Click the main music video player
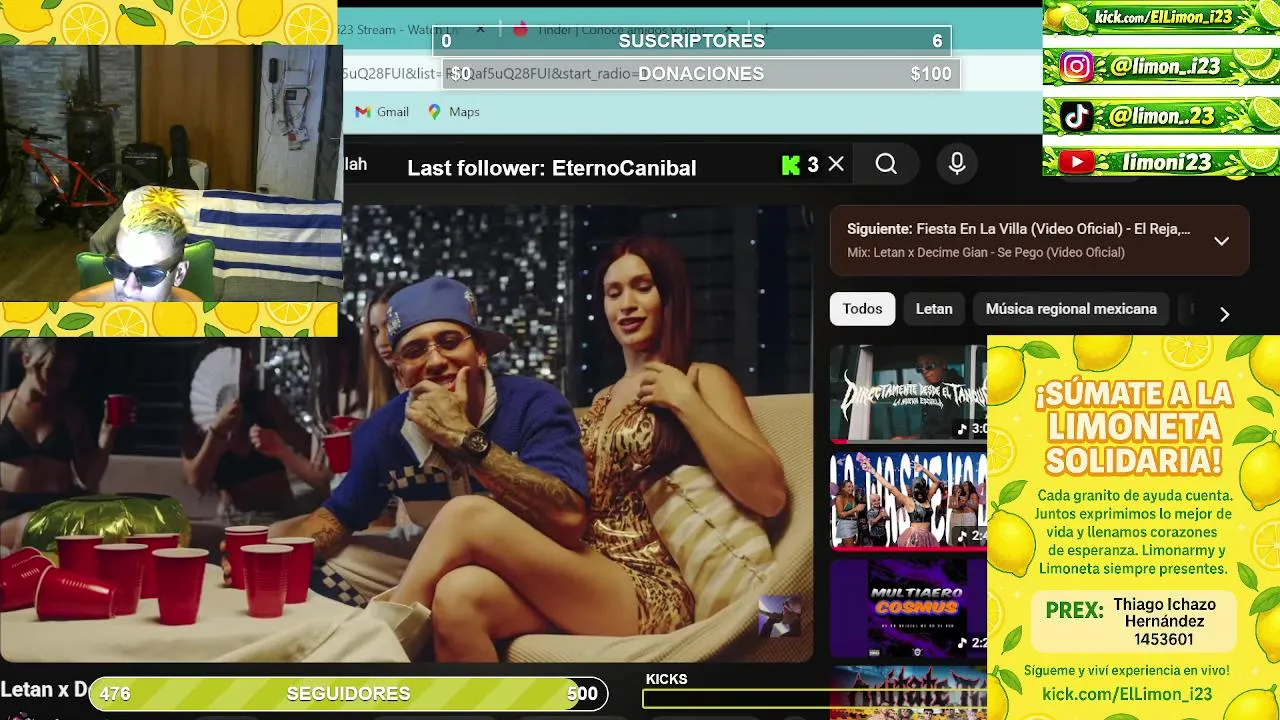The height and width of the screenshot is (720, 1280). 406,433
